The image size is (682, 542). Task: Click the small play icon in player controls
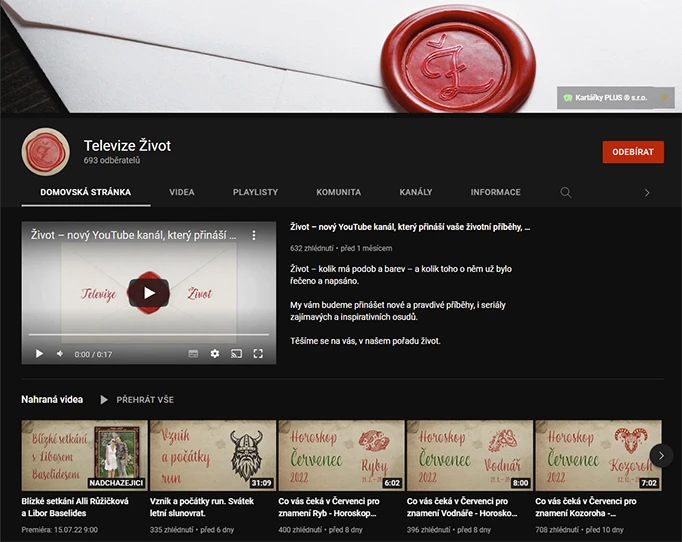(39, 354)
